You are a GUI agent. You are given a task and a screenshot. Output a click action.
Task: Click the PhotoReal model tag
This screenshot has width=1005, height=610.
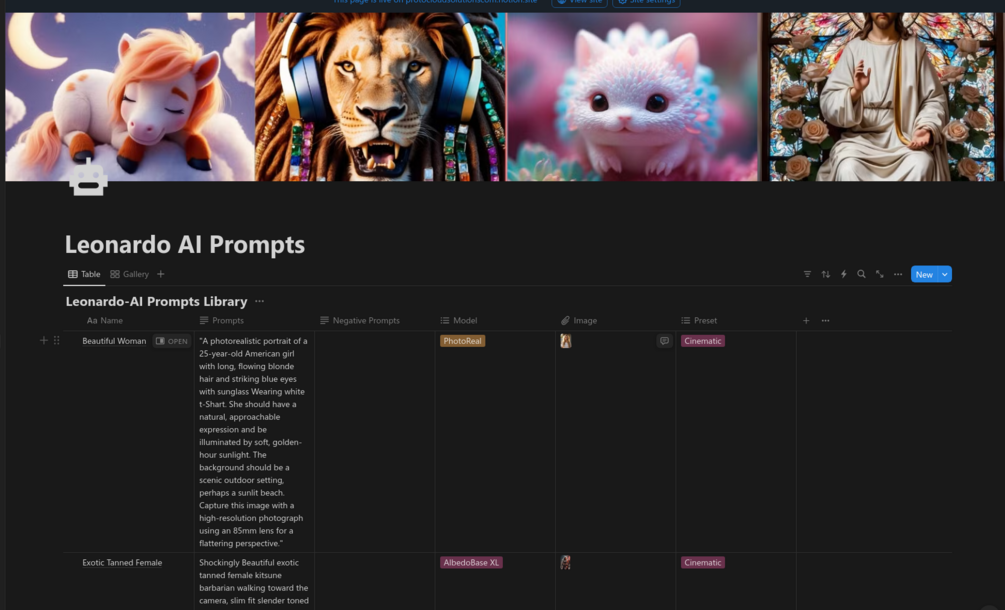pyautogui.click(x=462, y=341)
